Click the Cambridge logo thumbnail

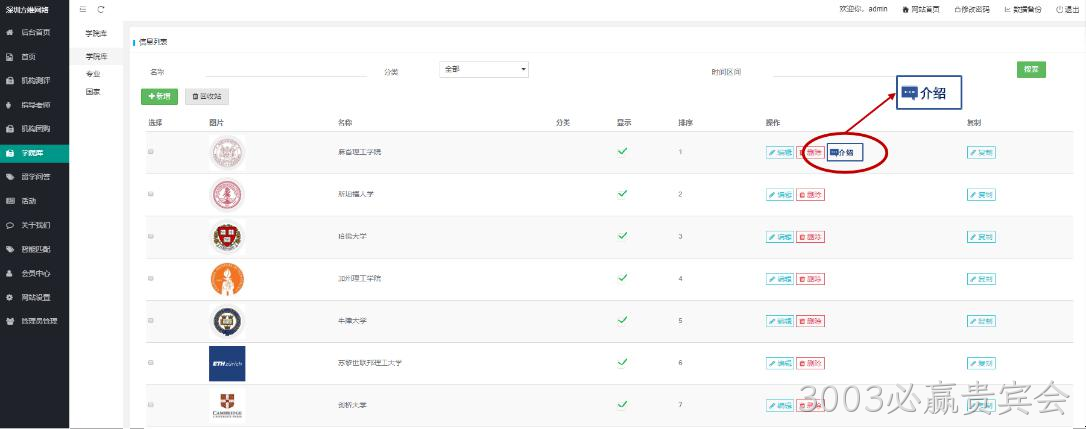227,405
